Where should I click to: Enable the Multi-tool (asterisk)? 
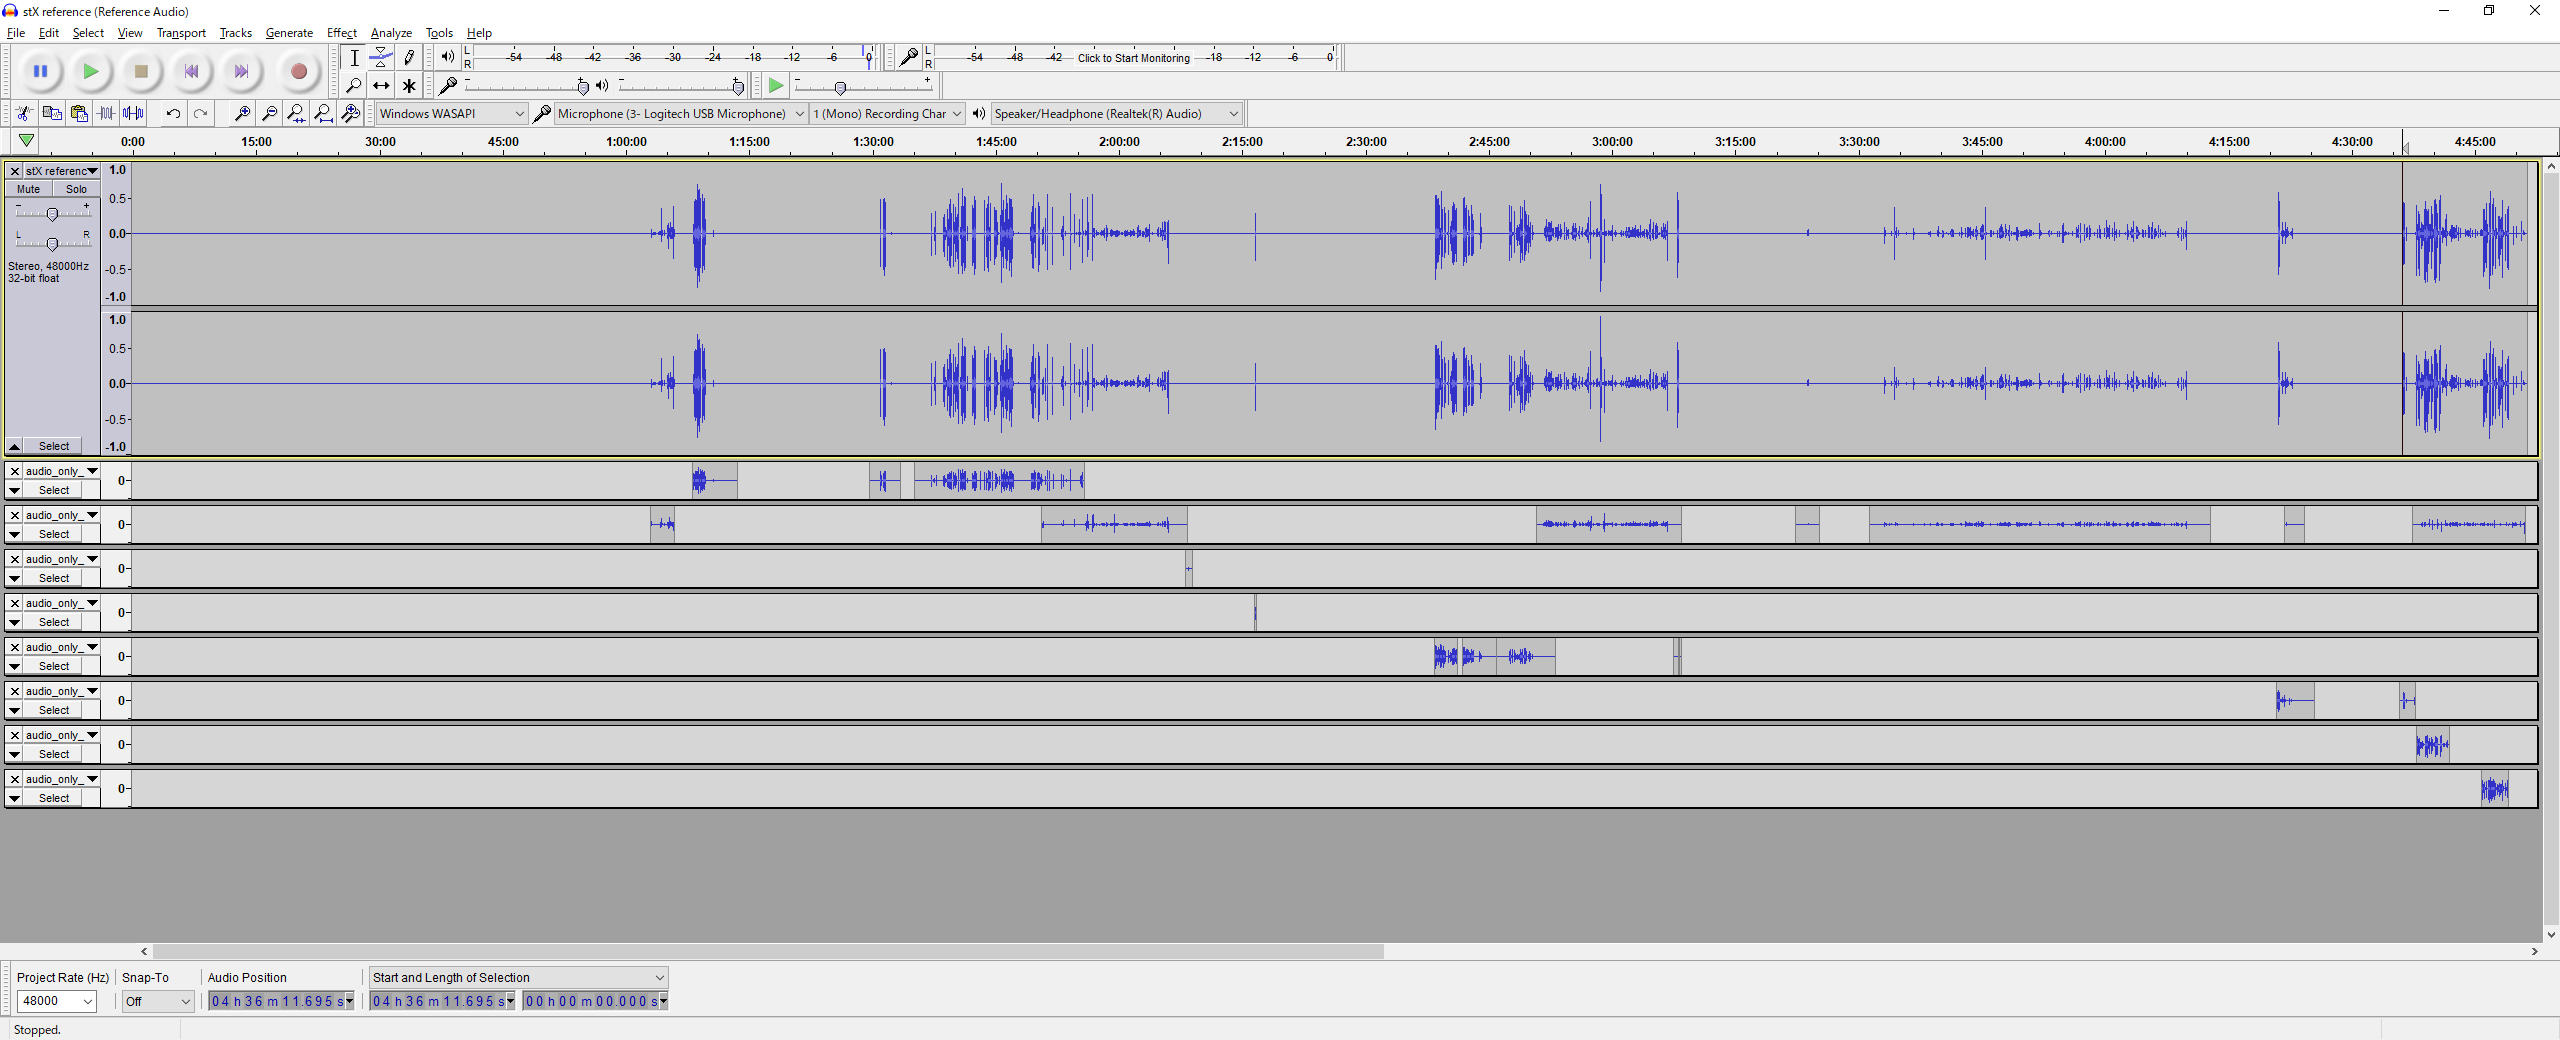point(408,86)
